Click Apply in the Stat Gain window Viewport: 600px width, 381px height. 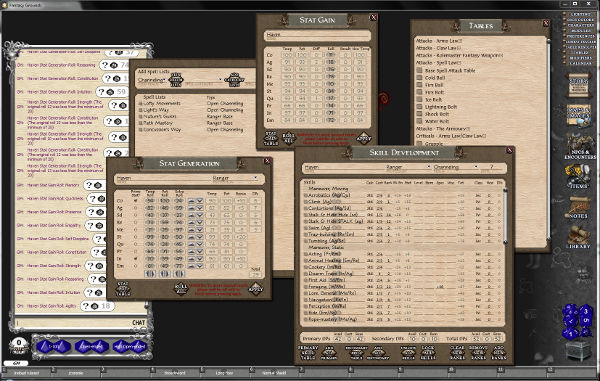point(364,138)
